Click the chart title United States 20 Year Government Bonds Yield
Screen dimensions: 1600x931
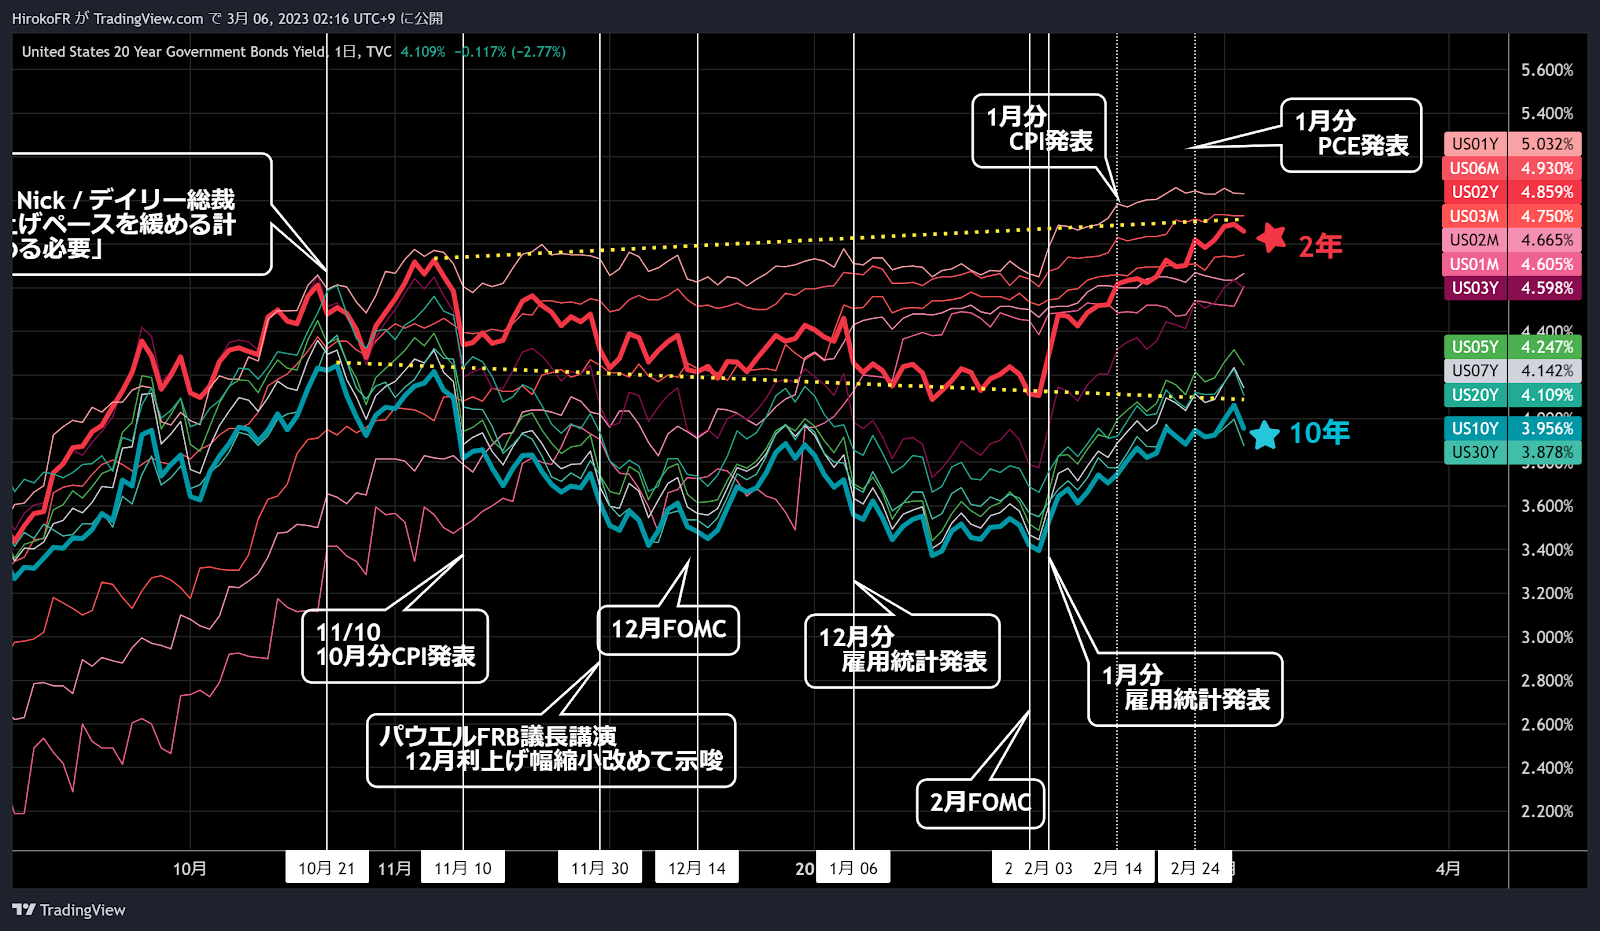point(174,52)
